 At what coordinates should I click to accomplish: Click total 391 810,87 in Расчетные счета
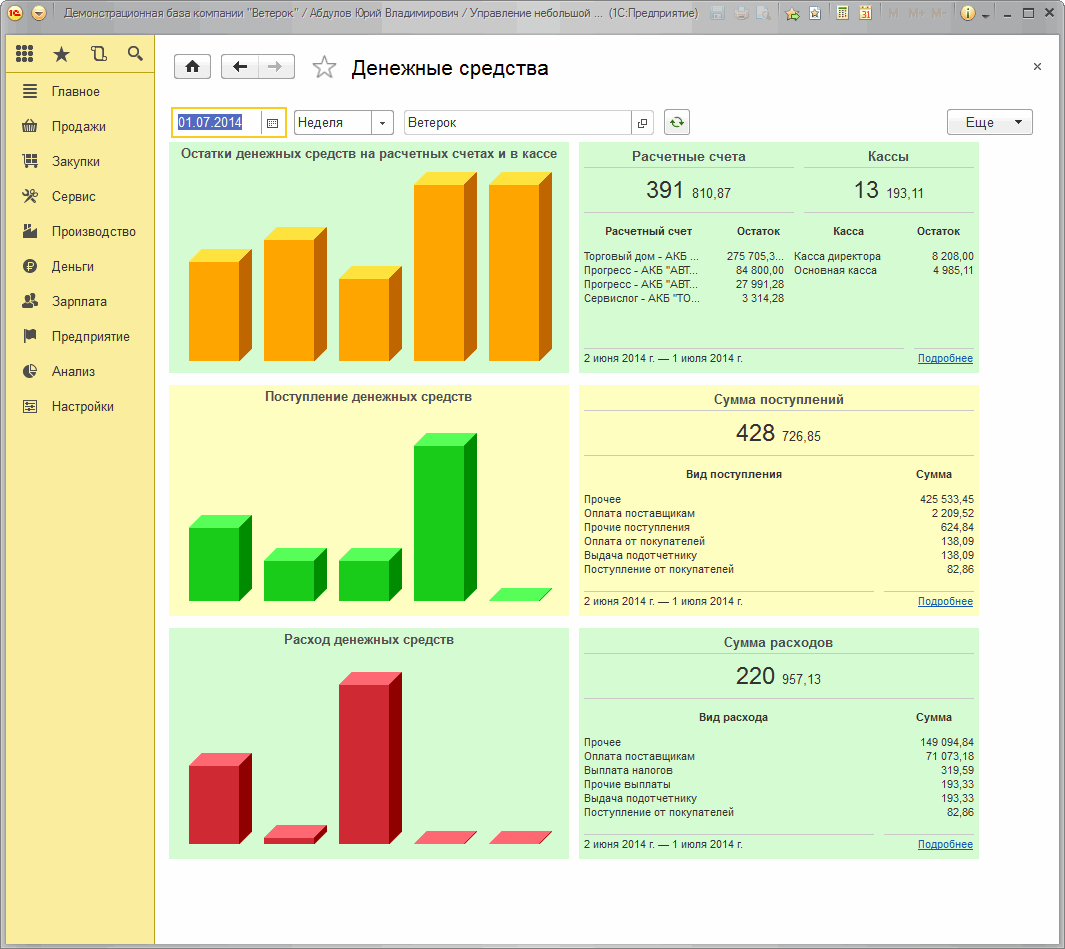pyautogui.click(x=688, y=191)
